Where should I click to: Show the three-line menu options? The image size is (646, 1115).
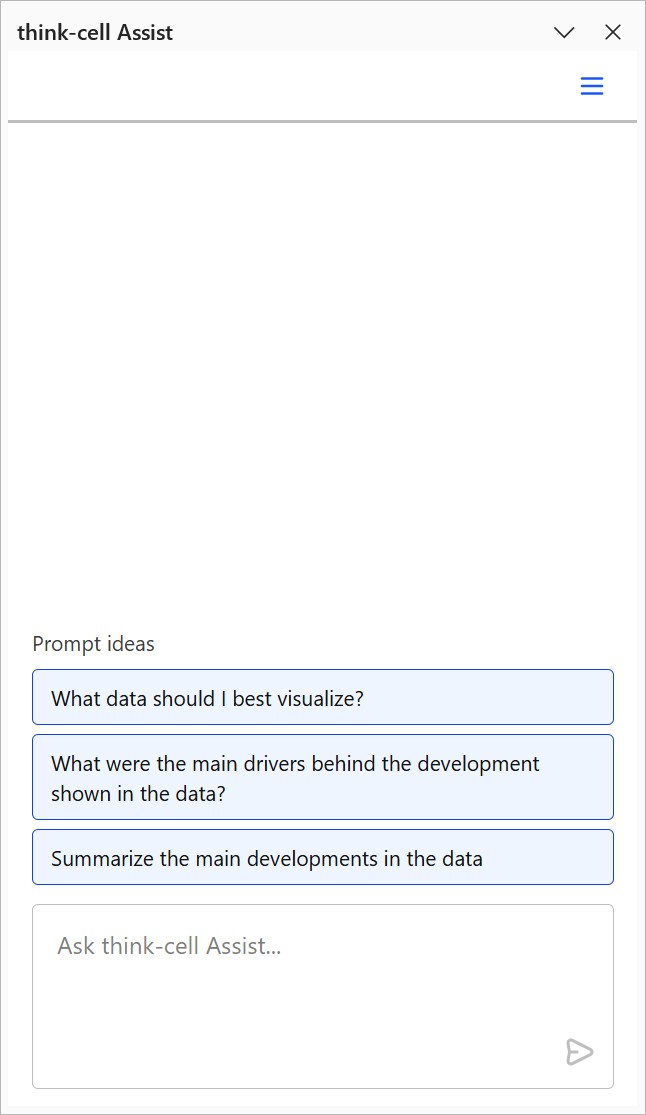(592, 86)
